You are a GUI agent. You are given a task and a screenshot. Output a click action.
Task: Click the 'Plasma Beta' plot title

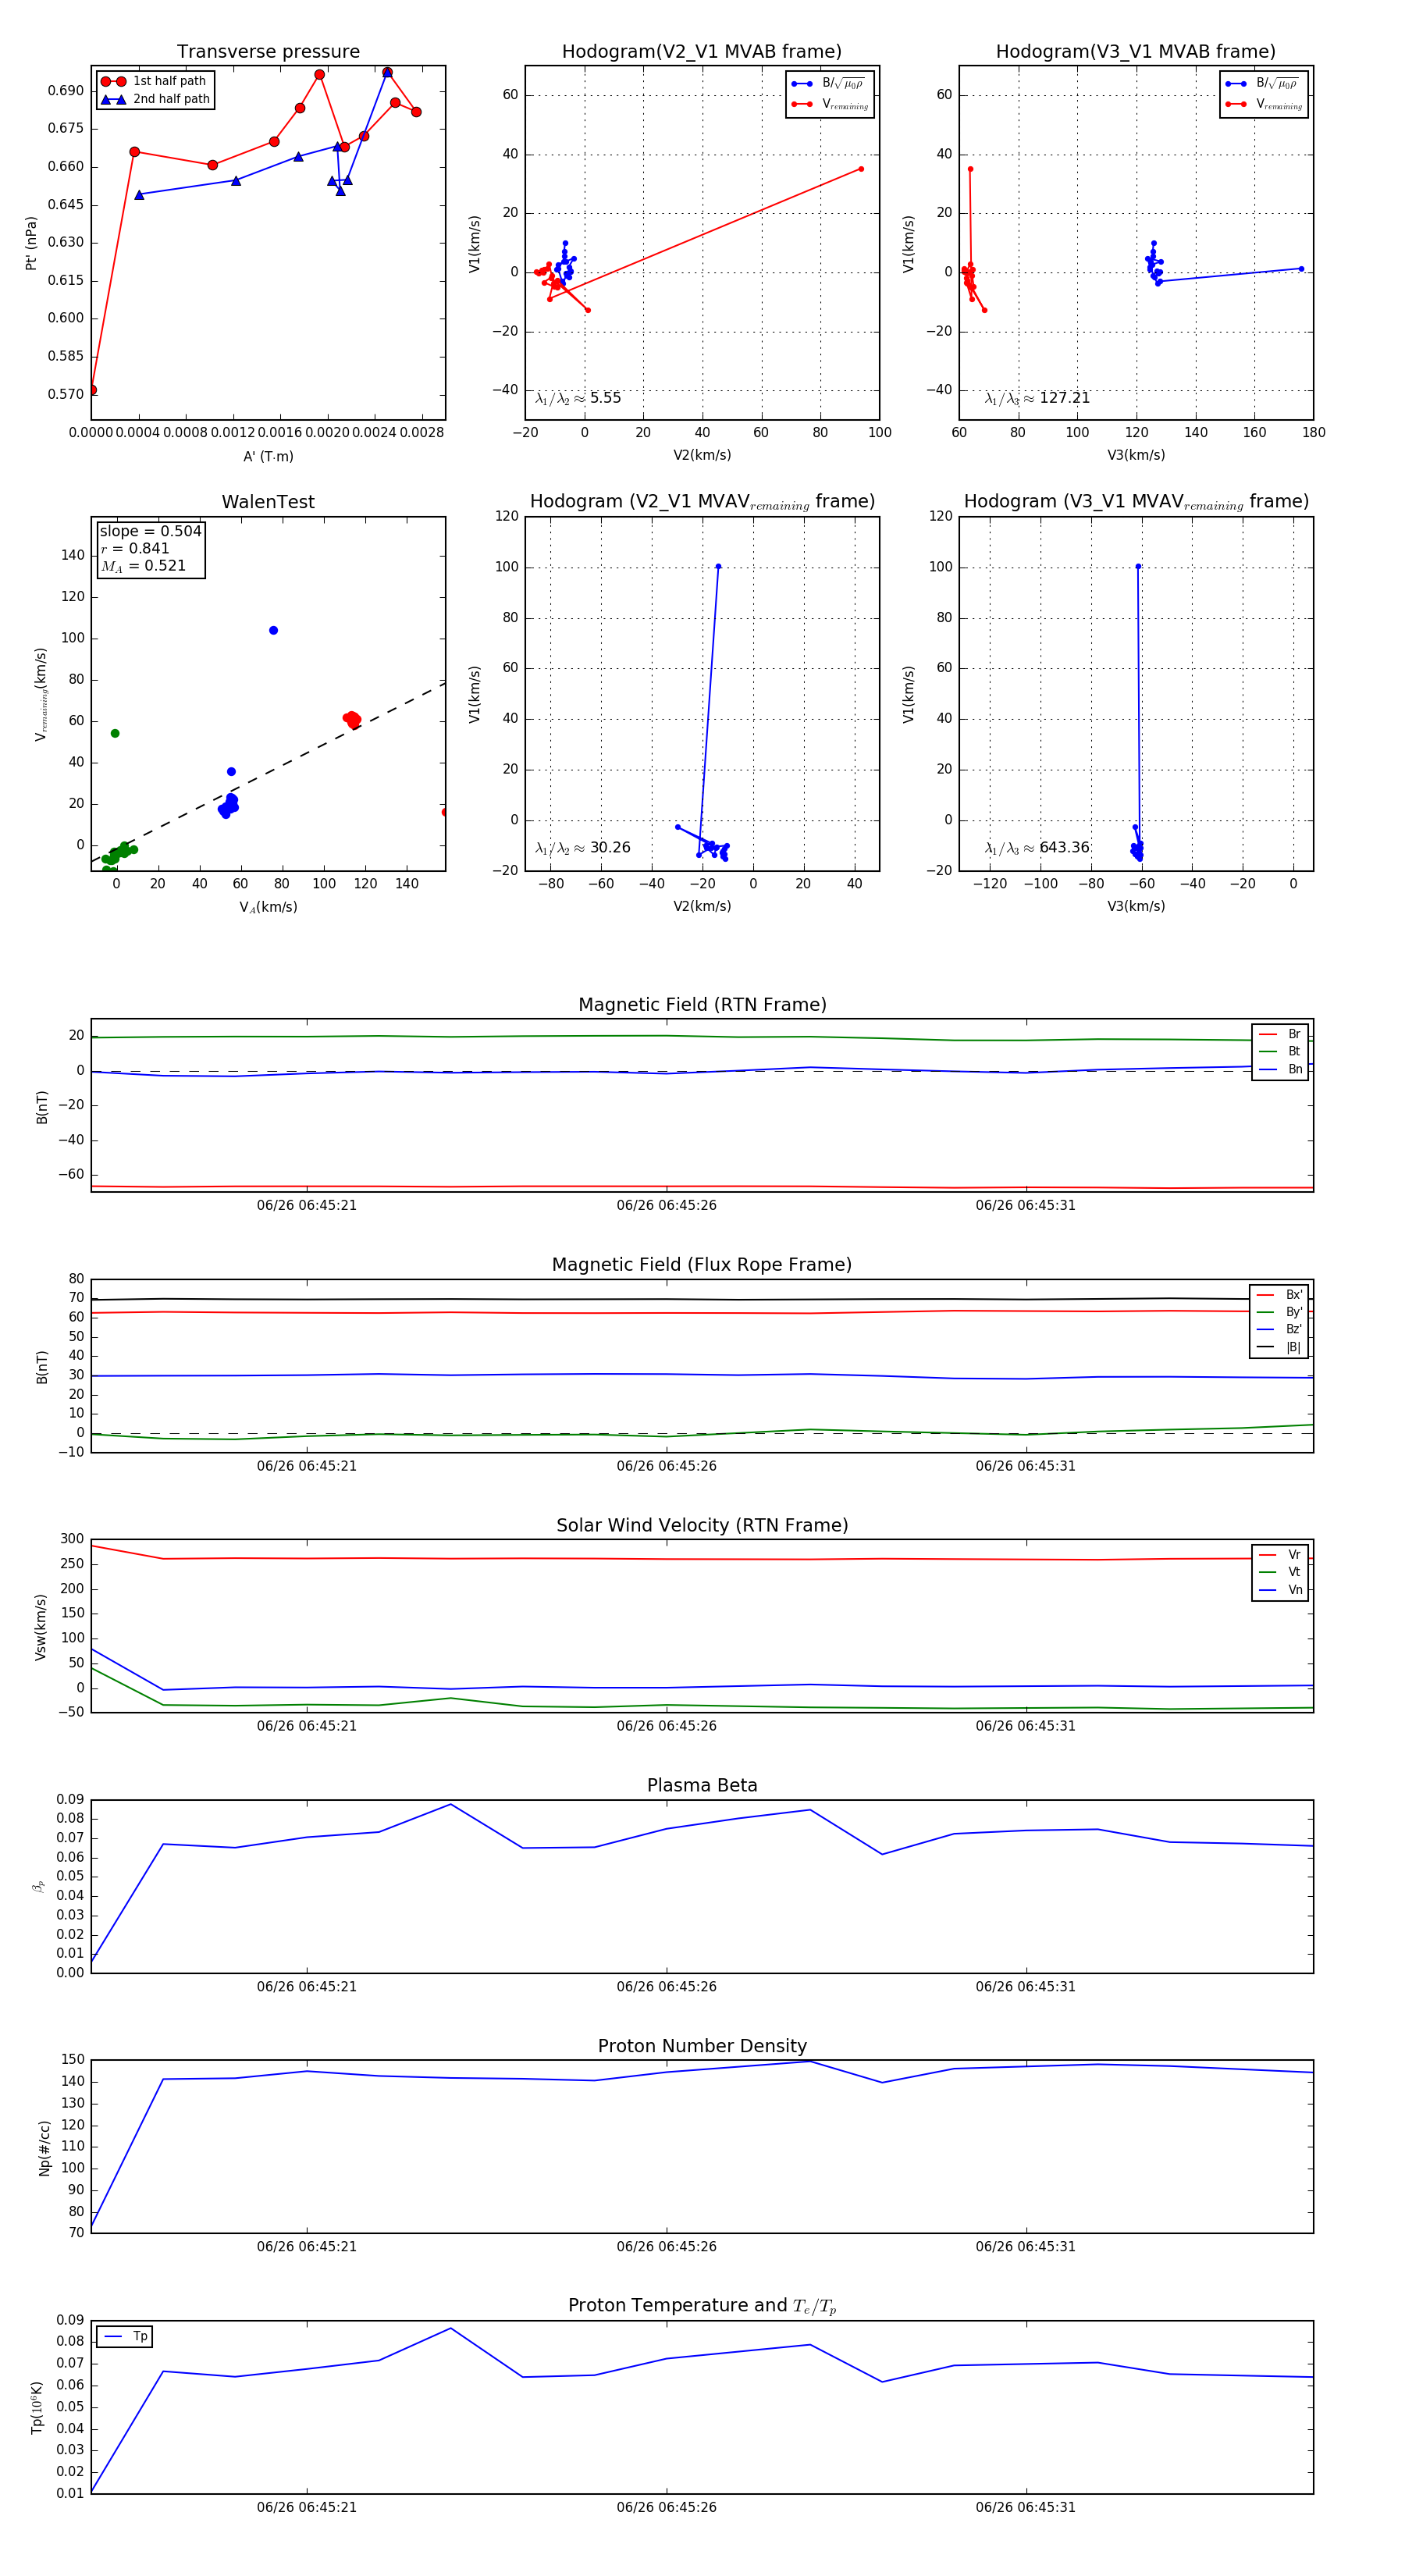(x=702, y=1785)
